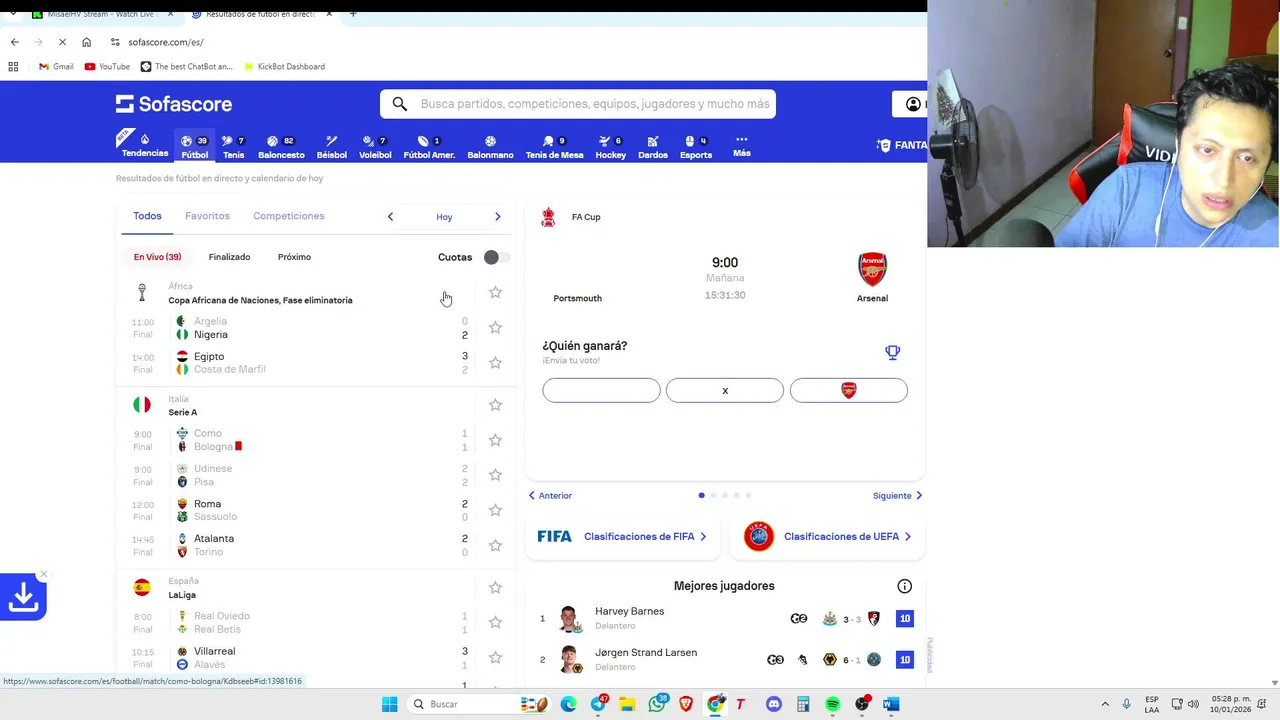
Task: Open the Baloncesto sport section
Action: (281, 147)
